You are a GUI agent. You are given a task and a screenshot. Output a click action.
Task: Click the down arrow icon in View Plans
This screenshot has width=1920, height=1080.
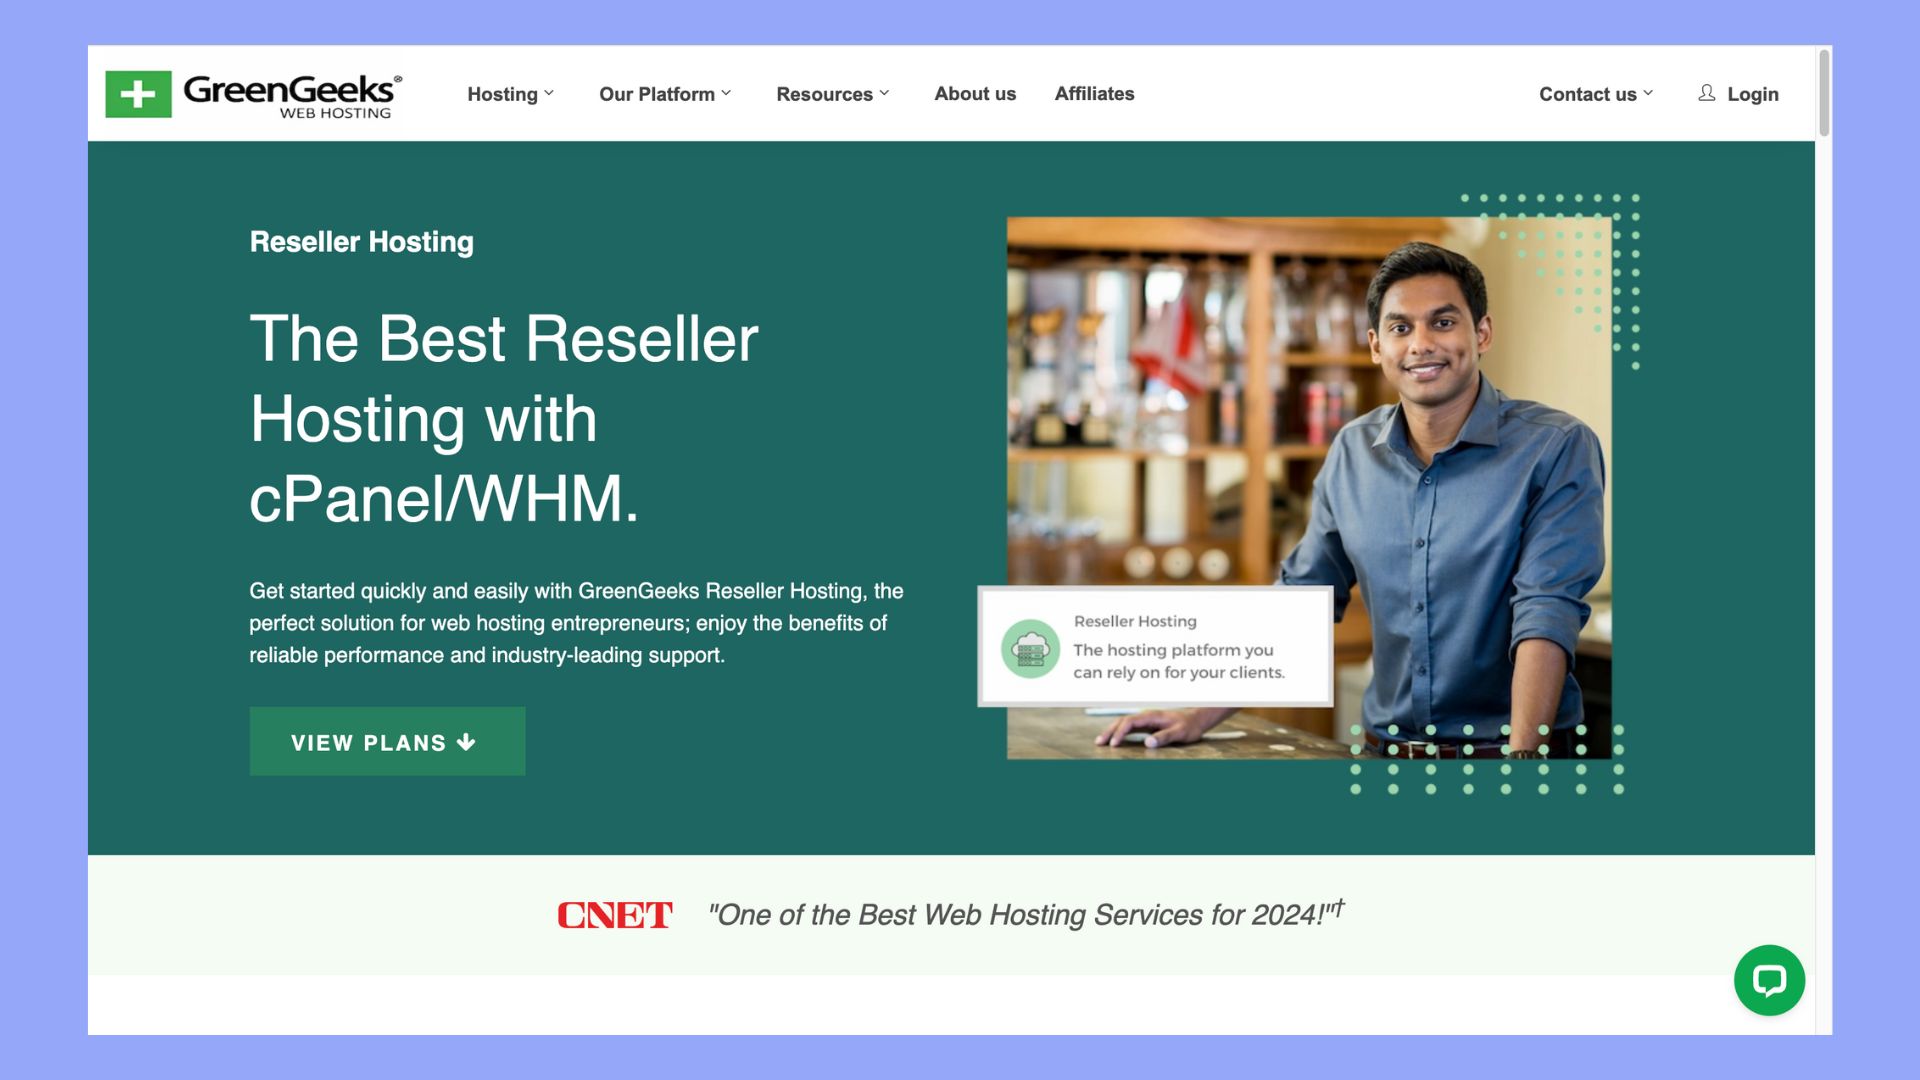(466, 742)
